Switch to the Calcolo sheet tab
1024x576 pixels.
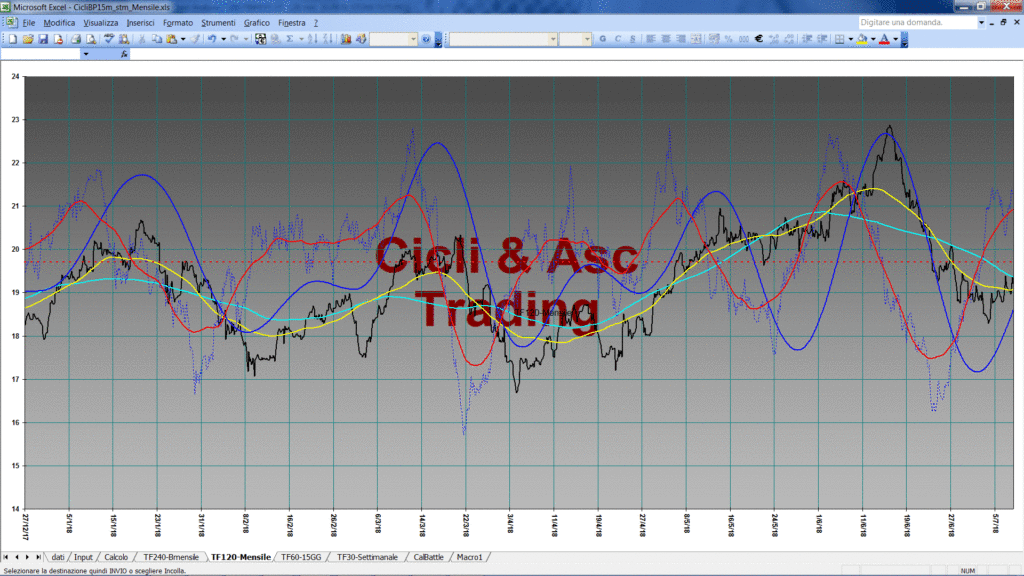pos(116,557)
